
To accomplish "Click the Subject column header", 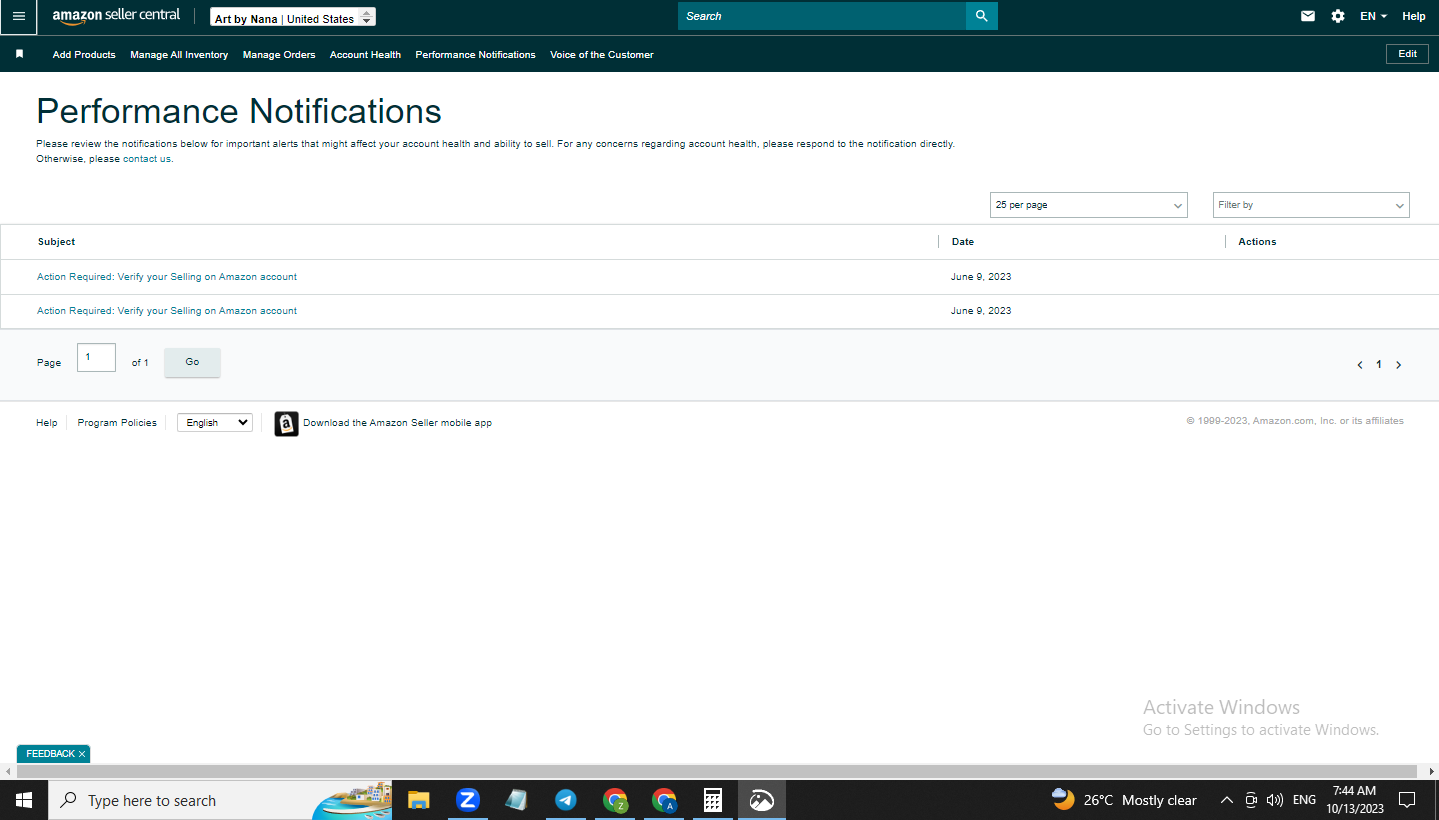I will [56, 242].
